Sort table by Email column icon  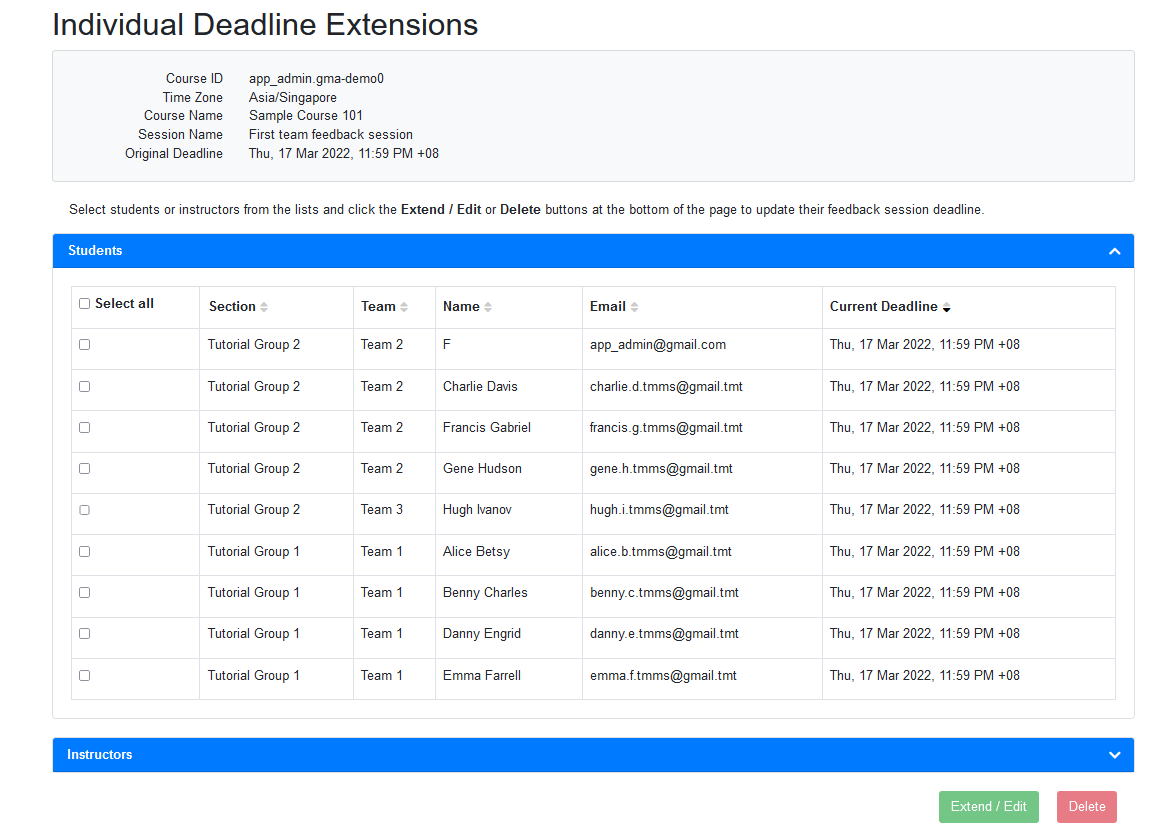coord(634,307)
